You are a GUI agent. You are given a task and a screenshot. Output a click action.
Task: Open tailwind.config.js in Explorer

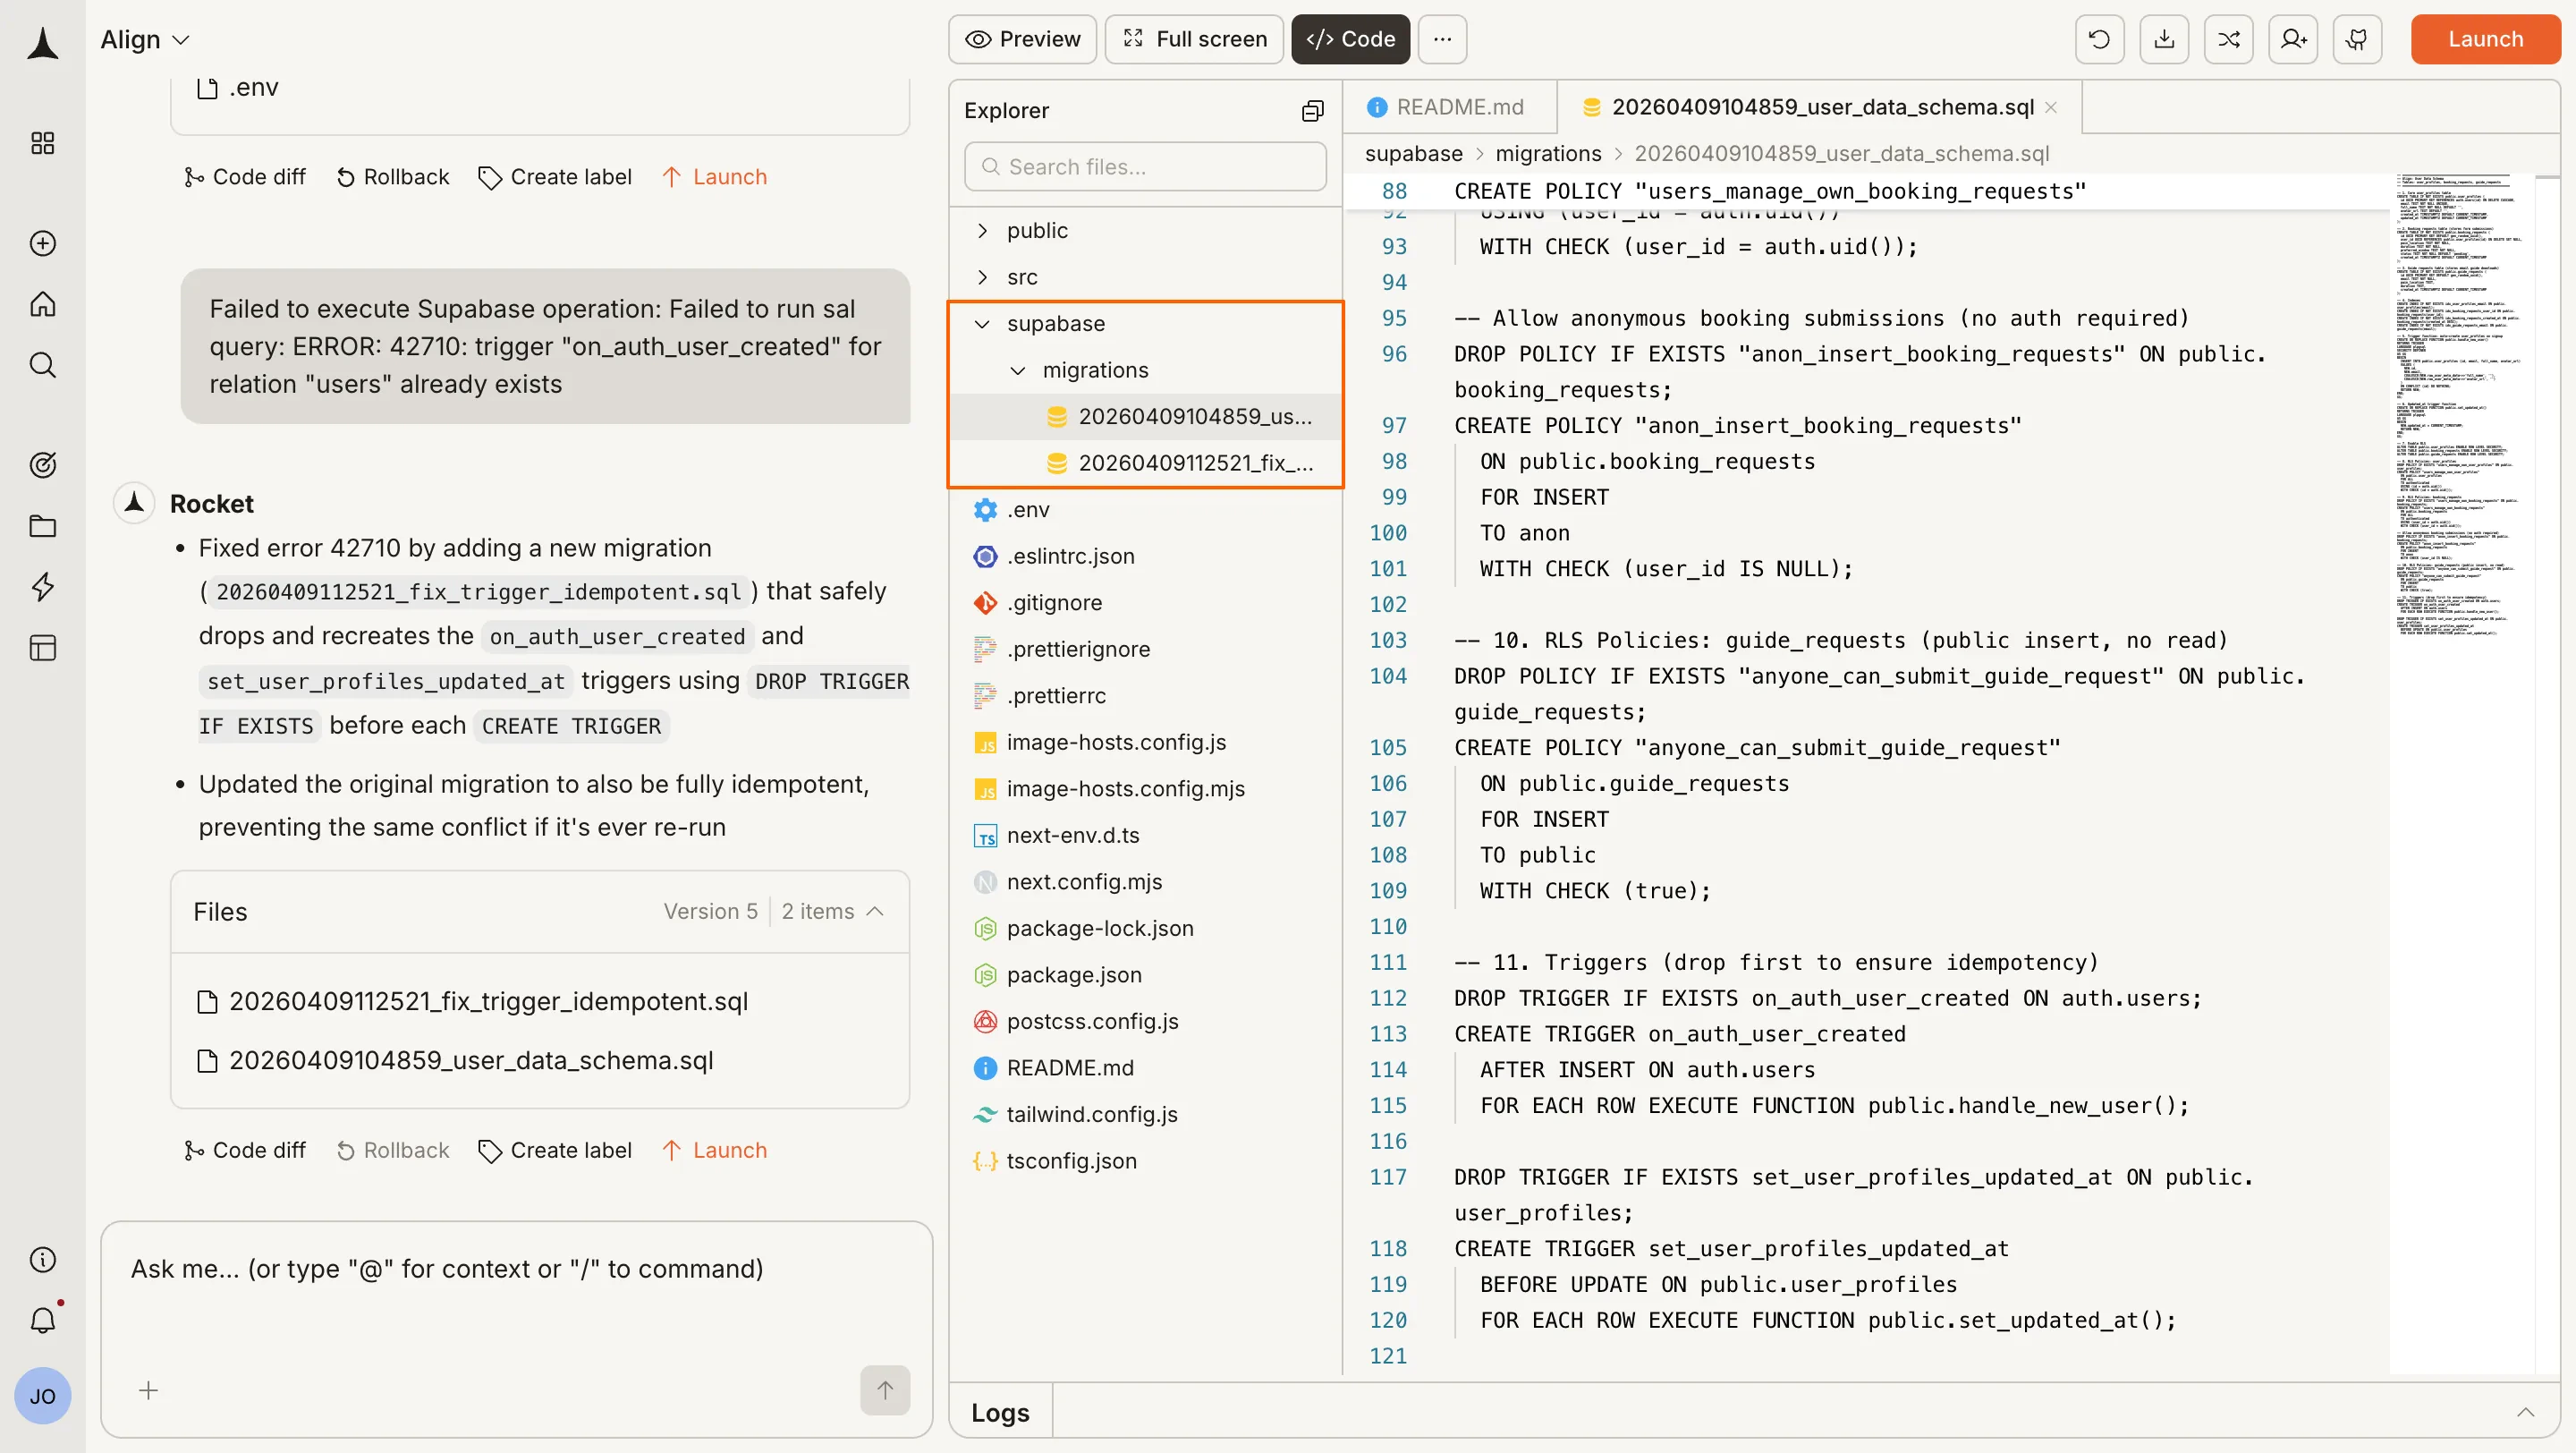point(1145,1114)
